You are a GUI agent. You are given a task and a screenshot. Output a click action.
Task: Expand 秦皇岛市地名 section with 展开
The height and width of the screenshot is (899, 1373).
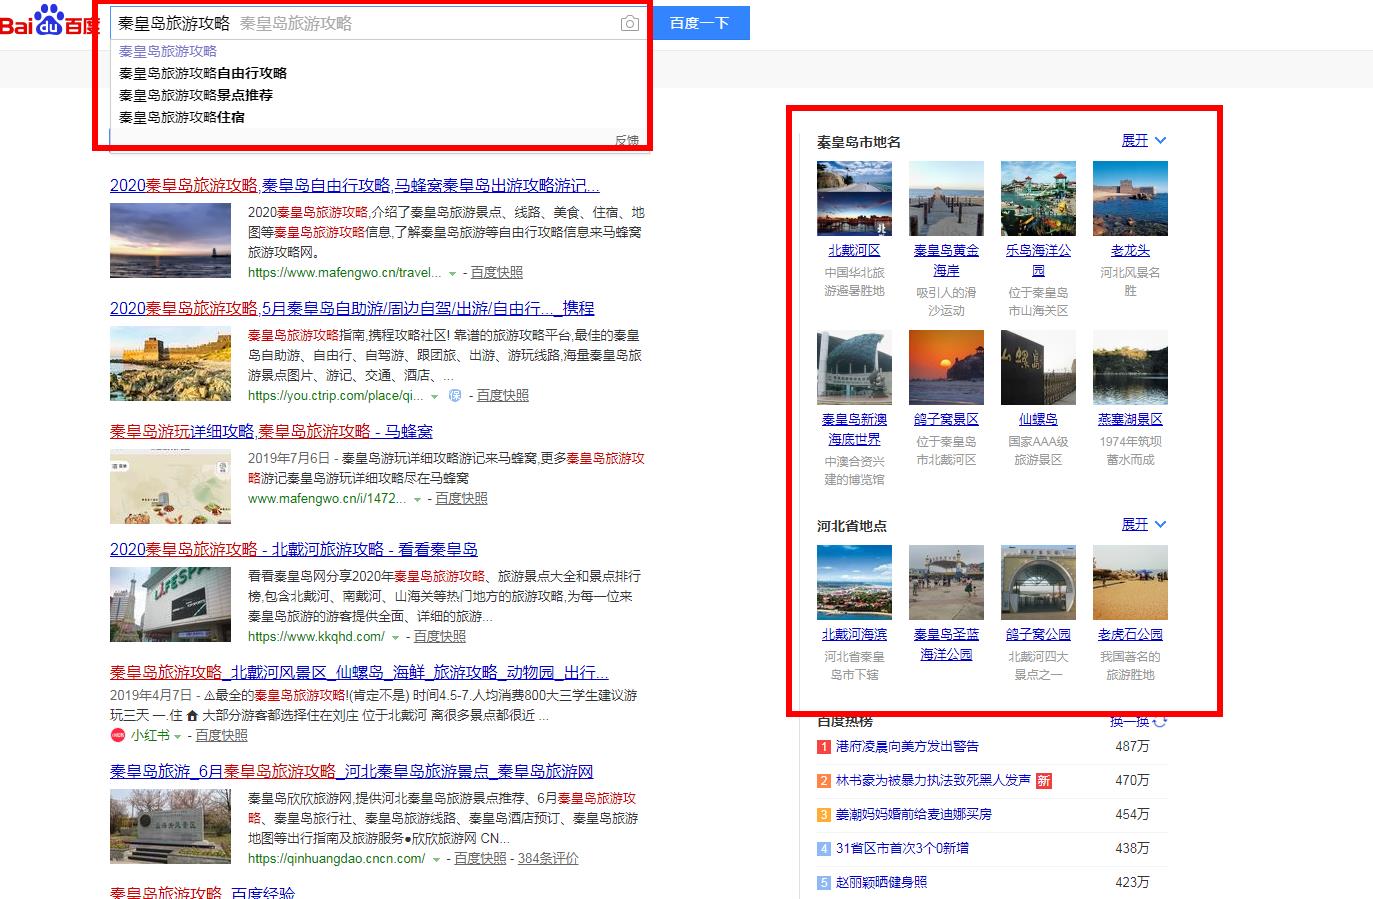point(1144,140)
